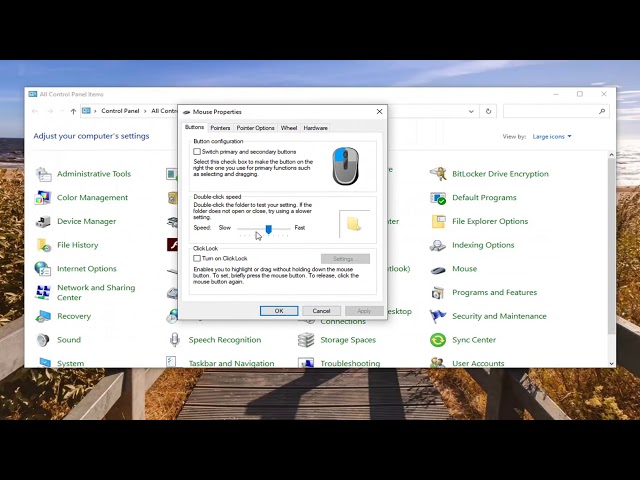Open the File History icon
This screenshot has width=640, height=480.
43,245
